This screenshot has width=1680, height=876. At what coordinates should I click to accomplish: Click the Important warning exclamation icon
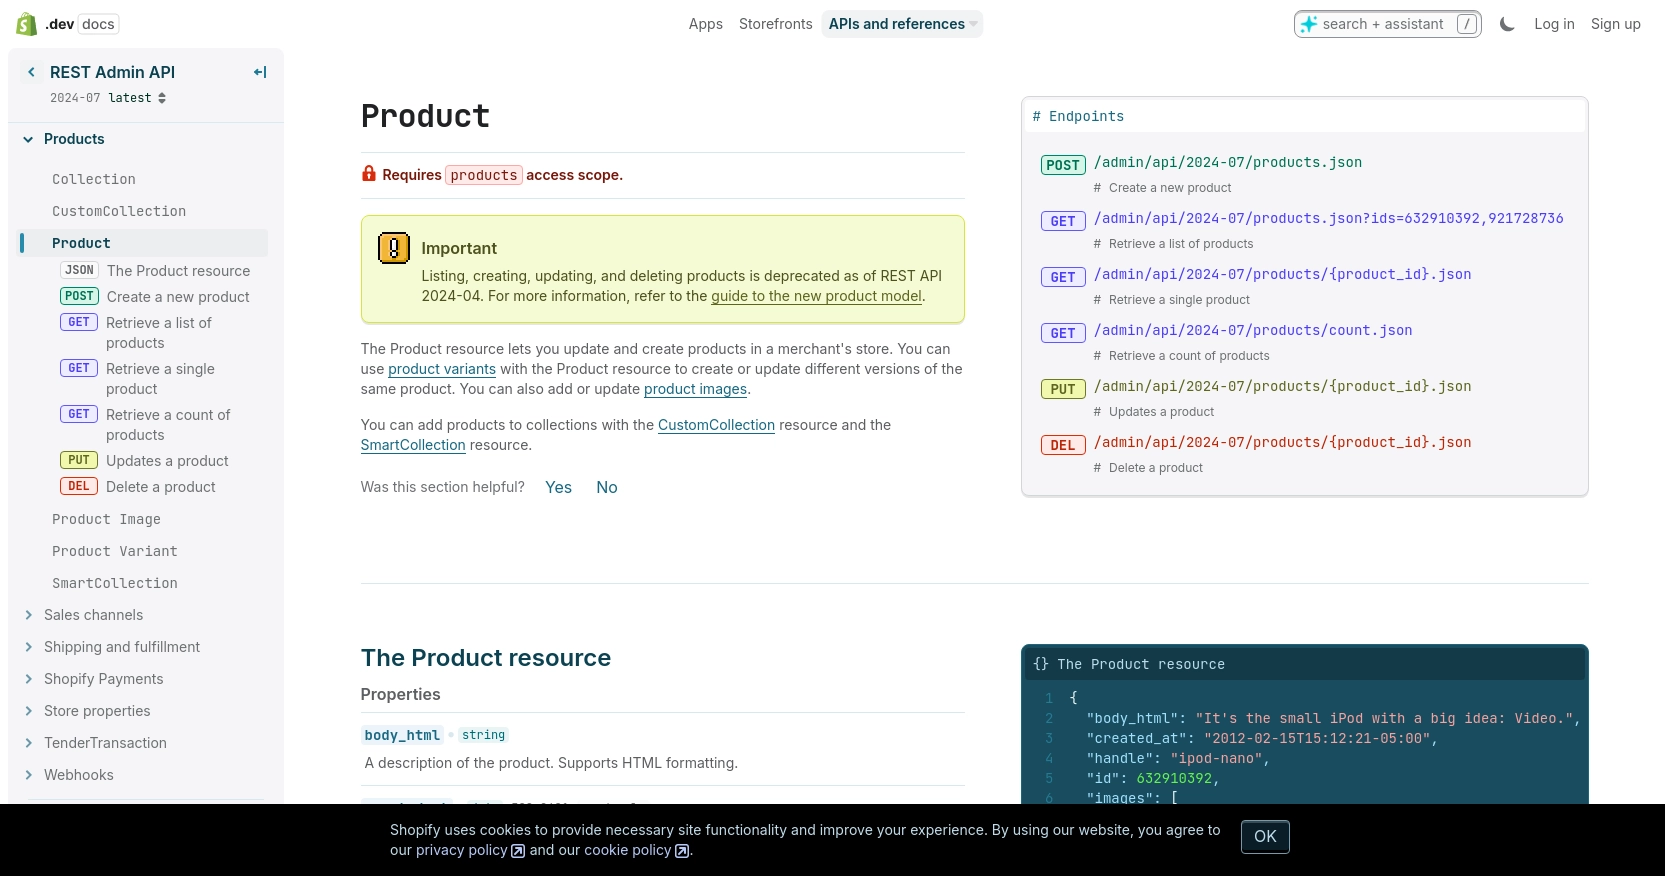[x=394, y=248]
